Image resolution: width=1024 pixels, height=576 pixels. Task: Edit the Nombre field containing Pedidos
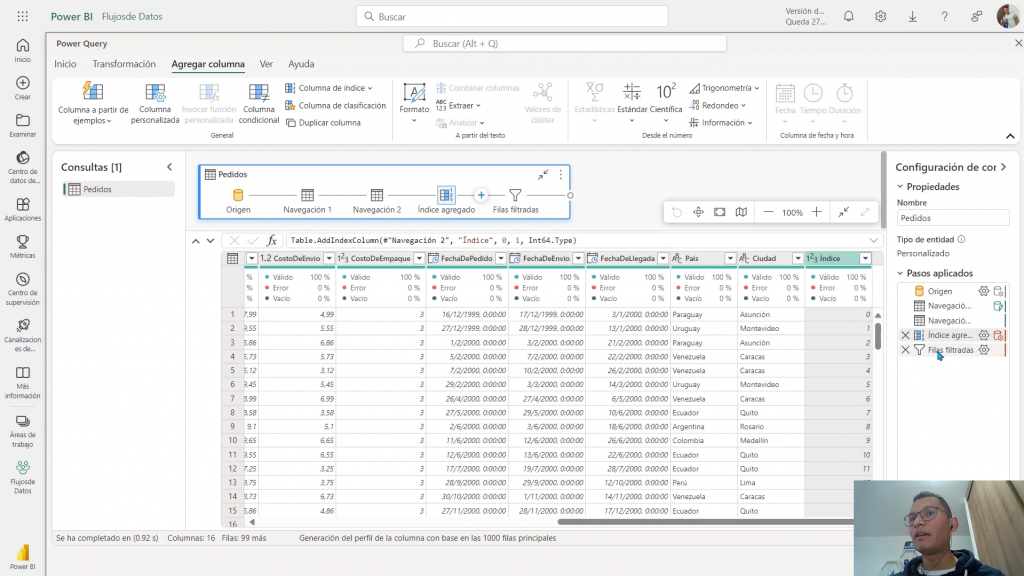(953, 218)
